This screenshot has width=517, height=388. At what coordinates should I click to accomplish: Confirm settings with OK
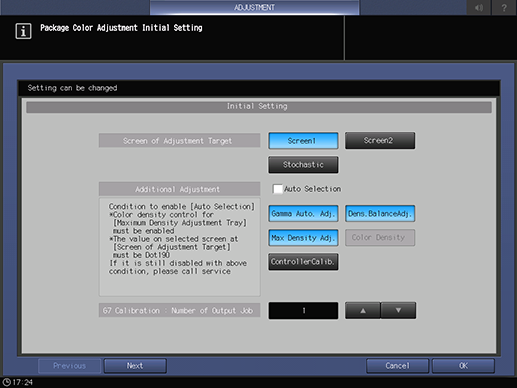463,366
